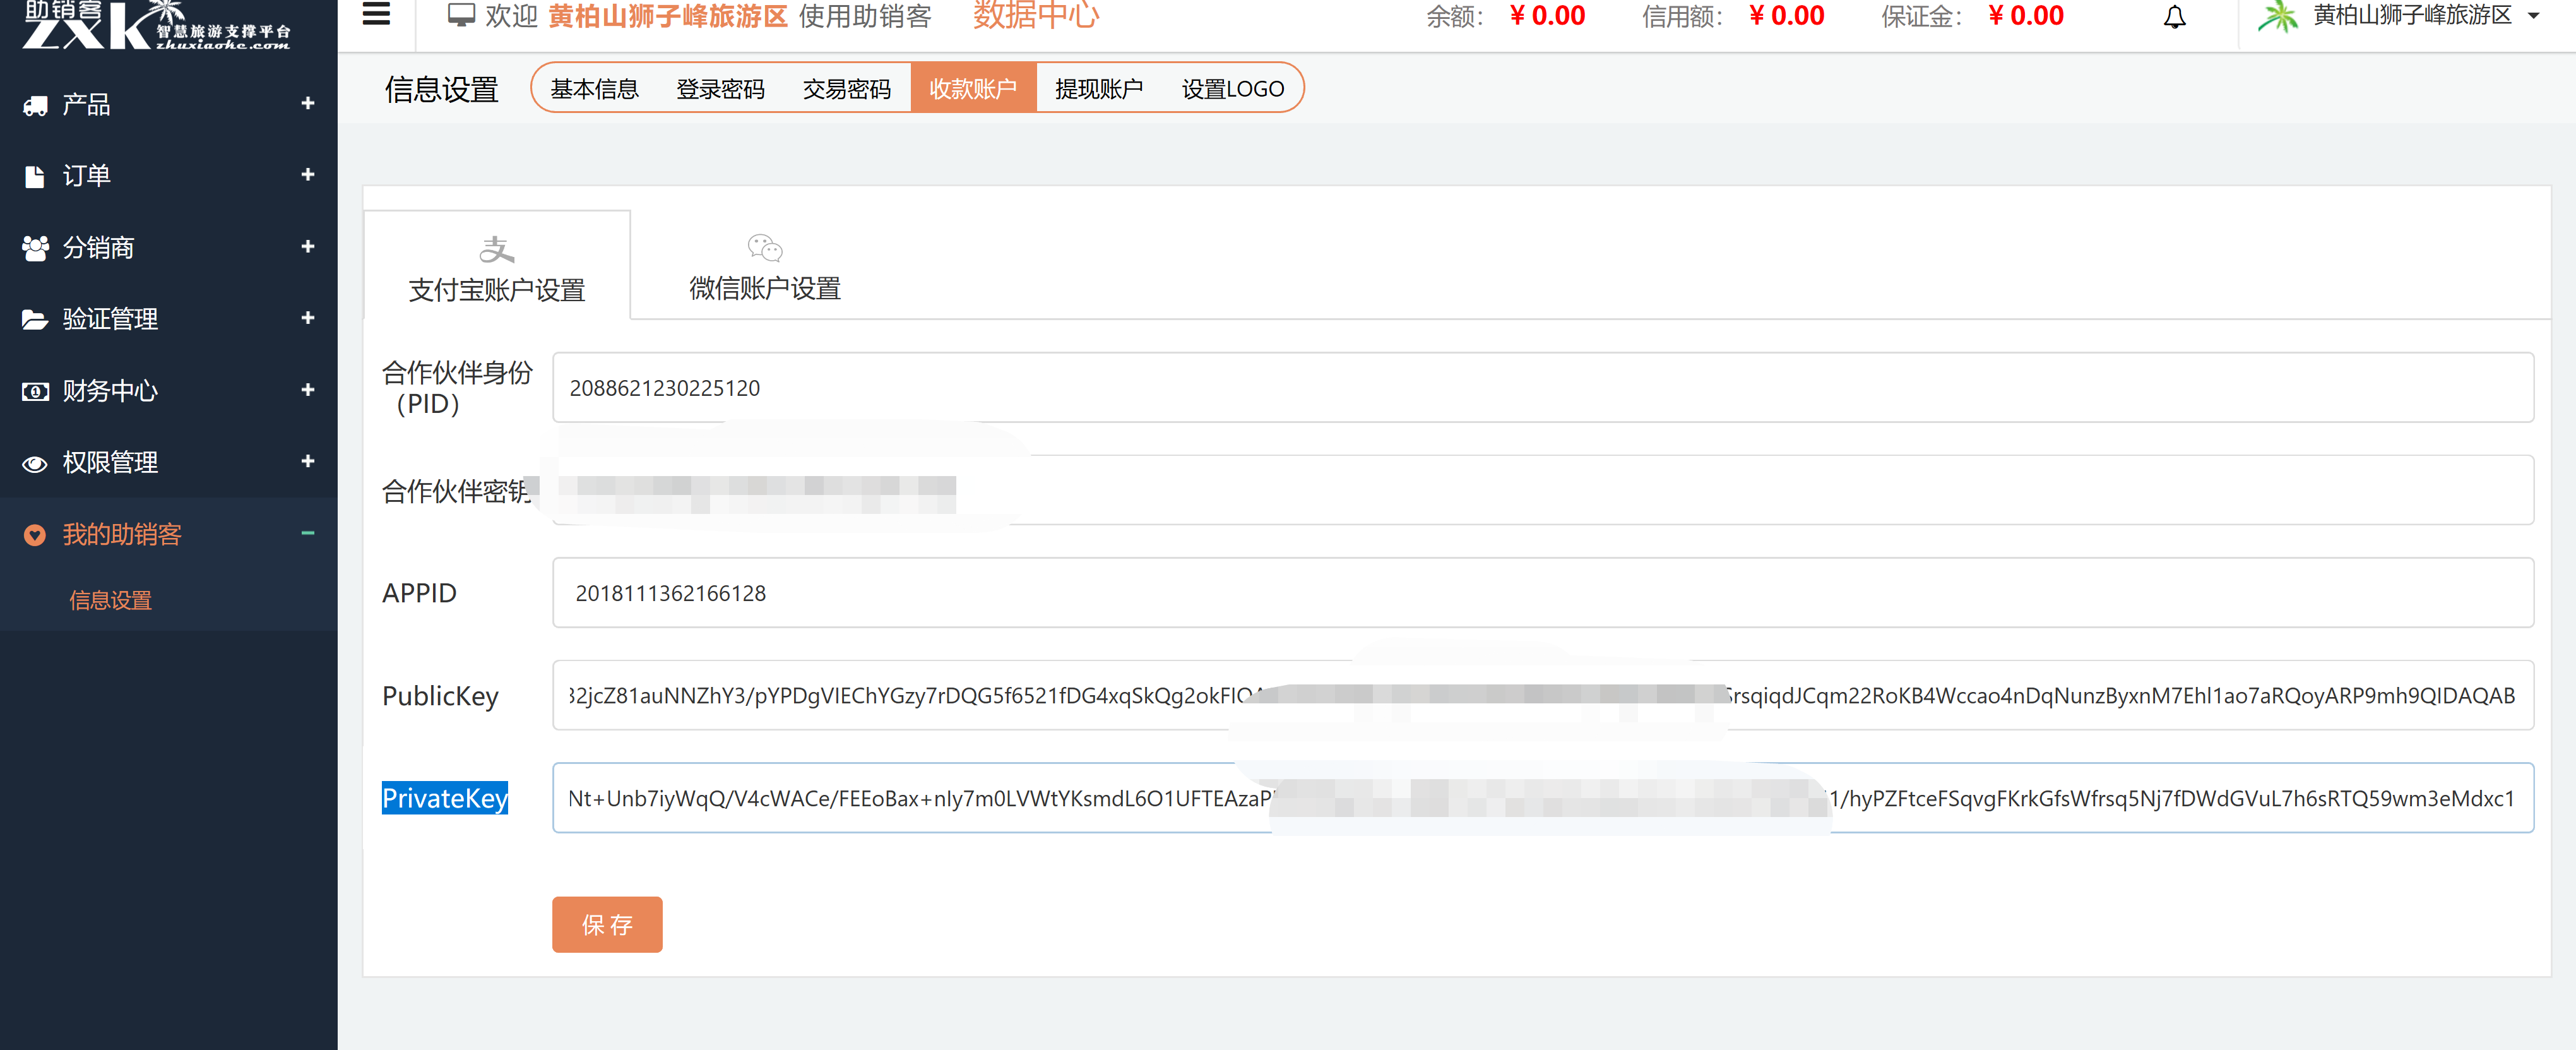Click the 信息设置 sidebar entry
Viewport: 2576px width, 1050px height.
(x=110, y=600)
